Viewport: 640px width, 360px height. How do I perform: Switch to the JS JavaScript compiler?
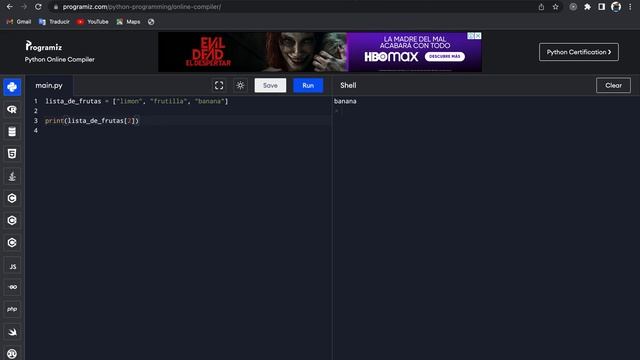click(12, 267)
